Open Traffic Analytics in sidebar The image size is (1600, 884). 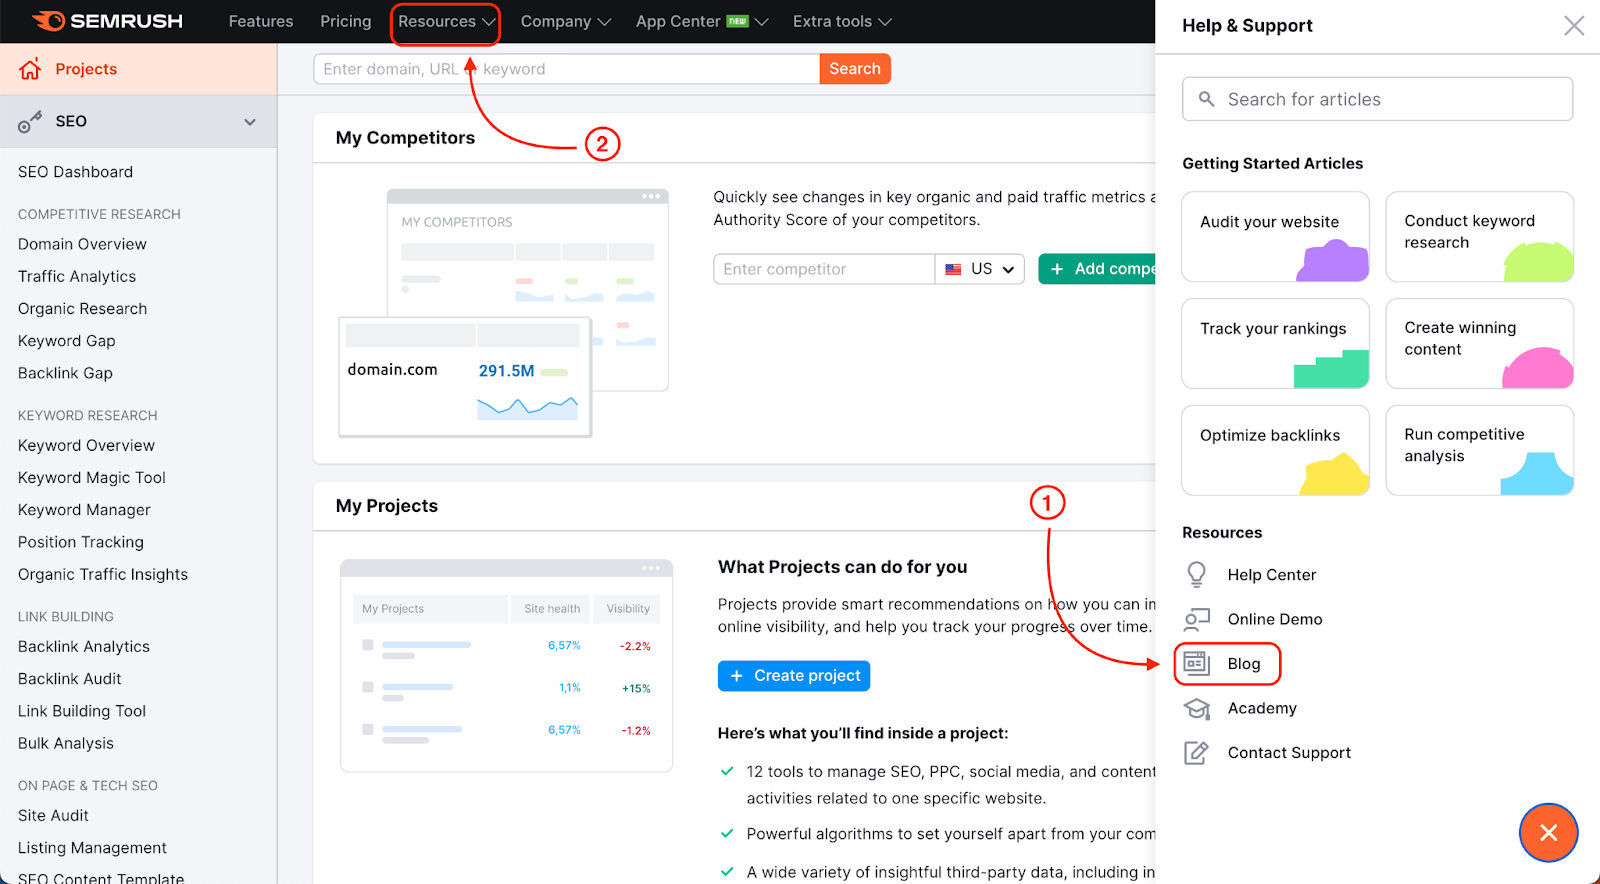(77, 276)
